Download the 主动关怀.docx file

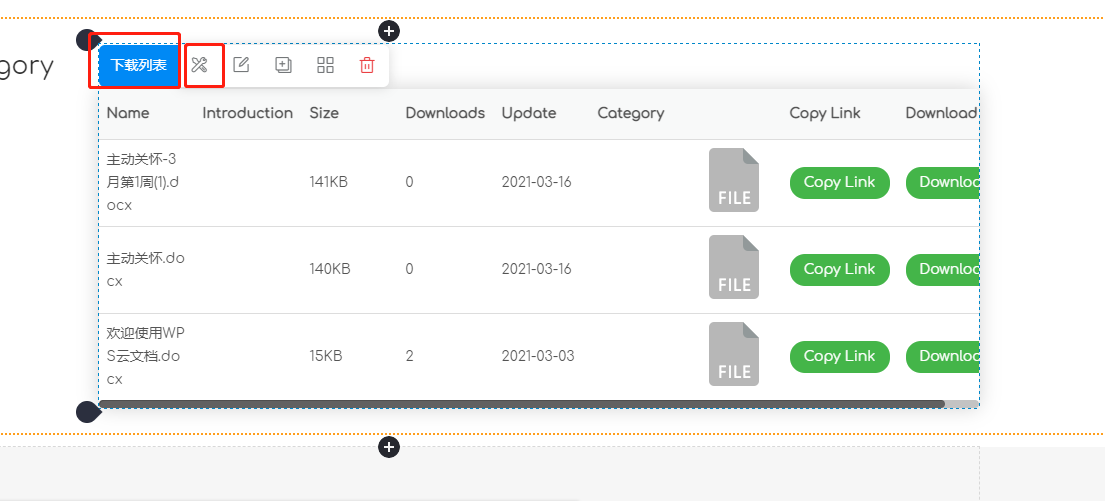[942, 269]
